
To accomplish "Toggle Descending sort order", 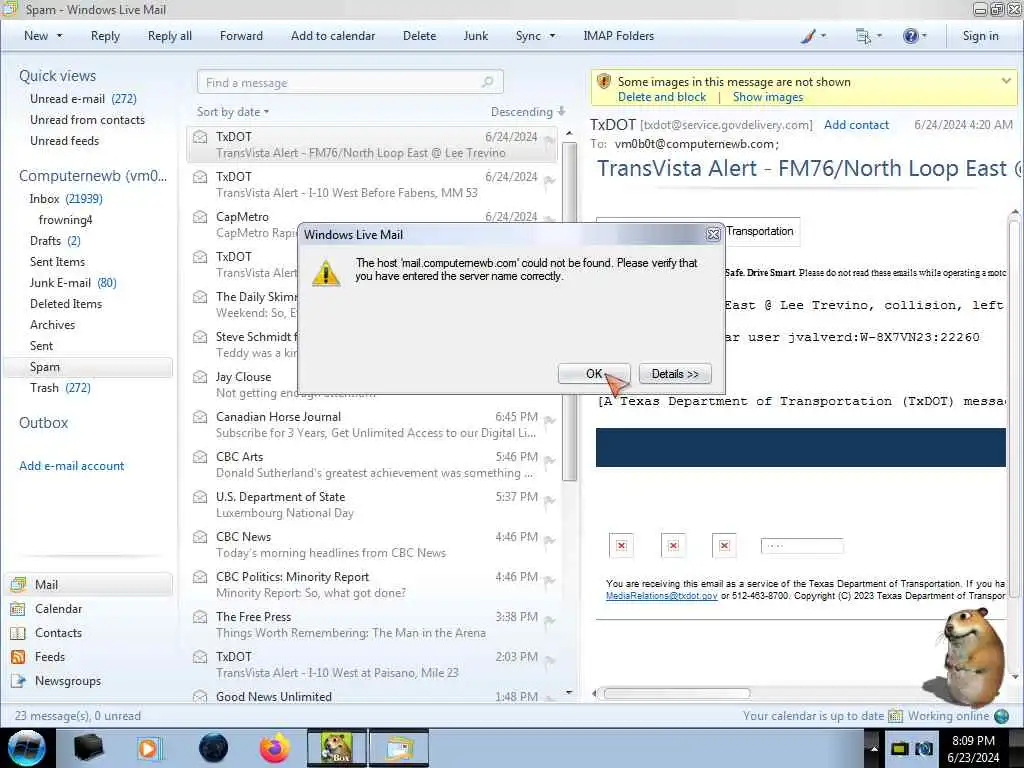I will click(528, 112).
